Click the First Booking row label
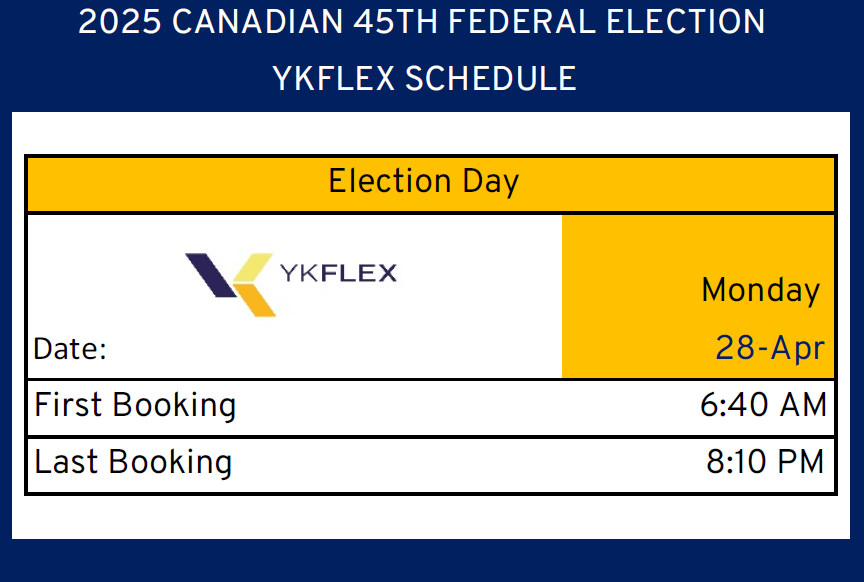The width and height of the screenshot is (864, 582). [136, 405]
